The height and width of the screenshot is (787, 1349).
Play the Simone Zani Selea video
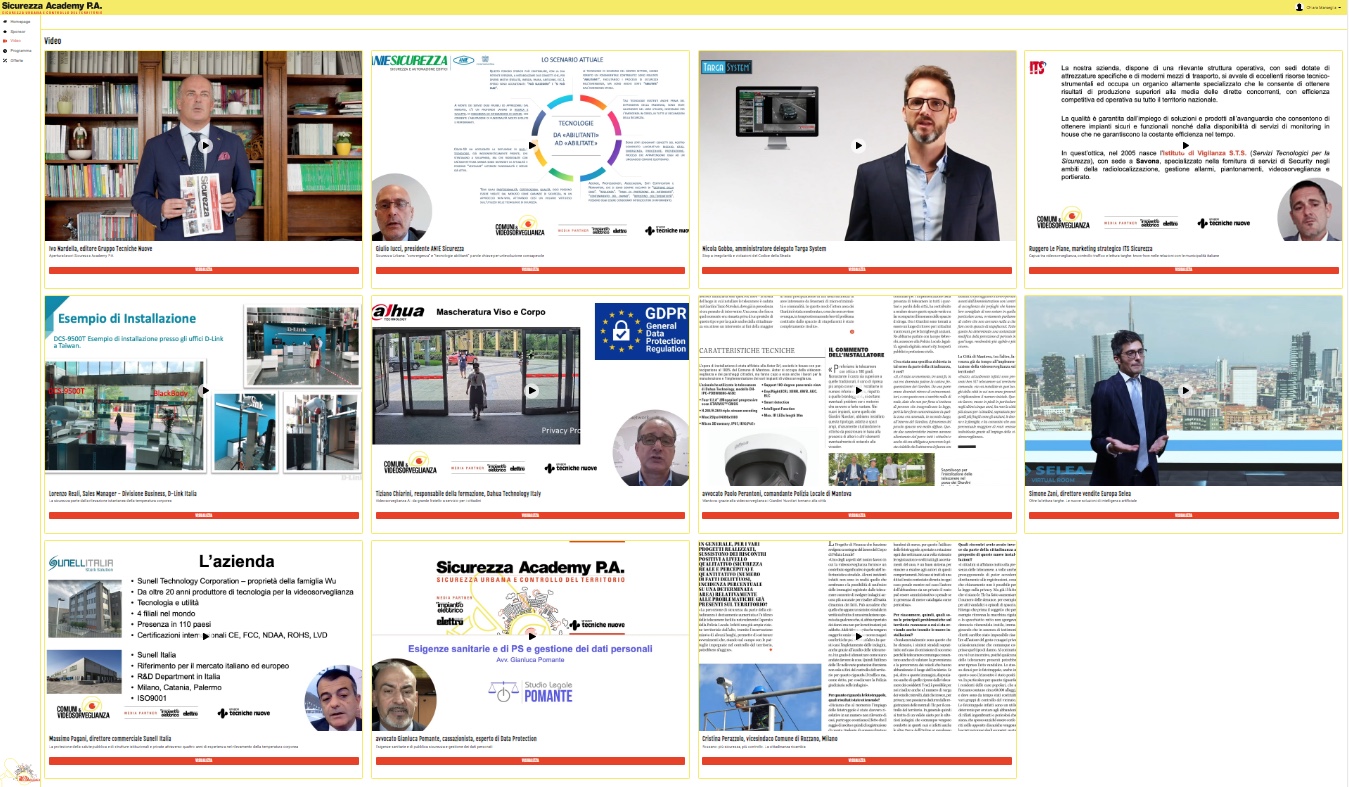(1183, 390)
